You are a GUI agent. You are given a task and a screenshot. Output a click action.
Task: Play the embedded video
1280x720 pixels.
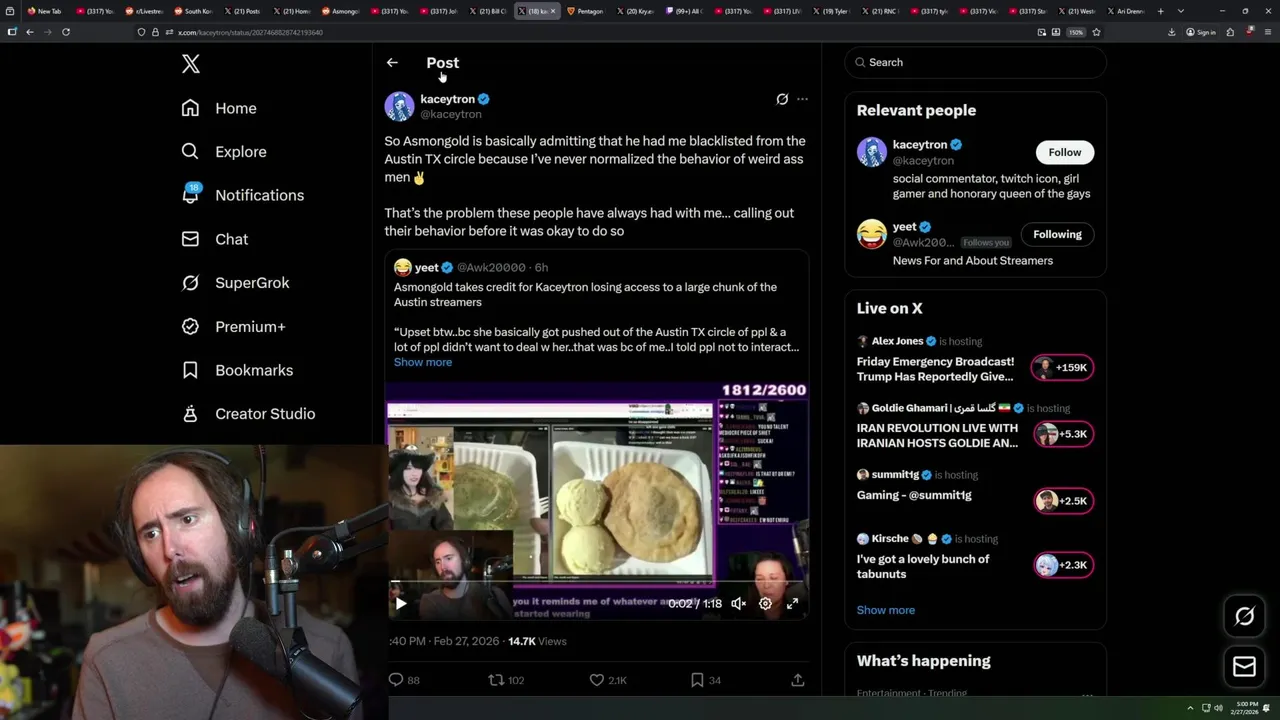(x=400, y=603)
